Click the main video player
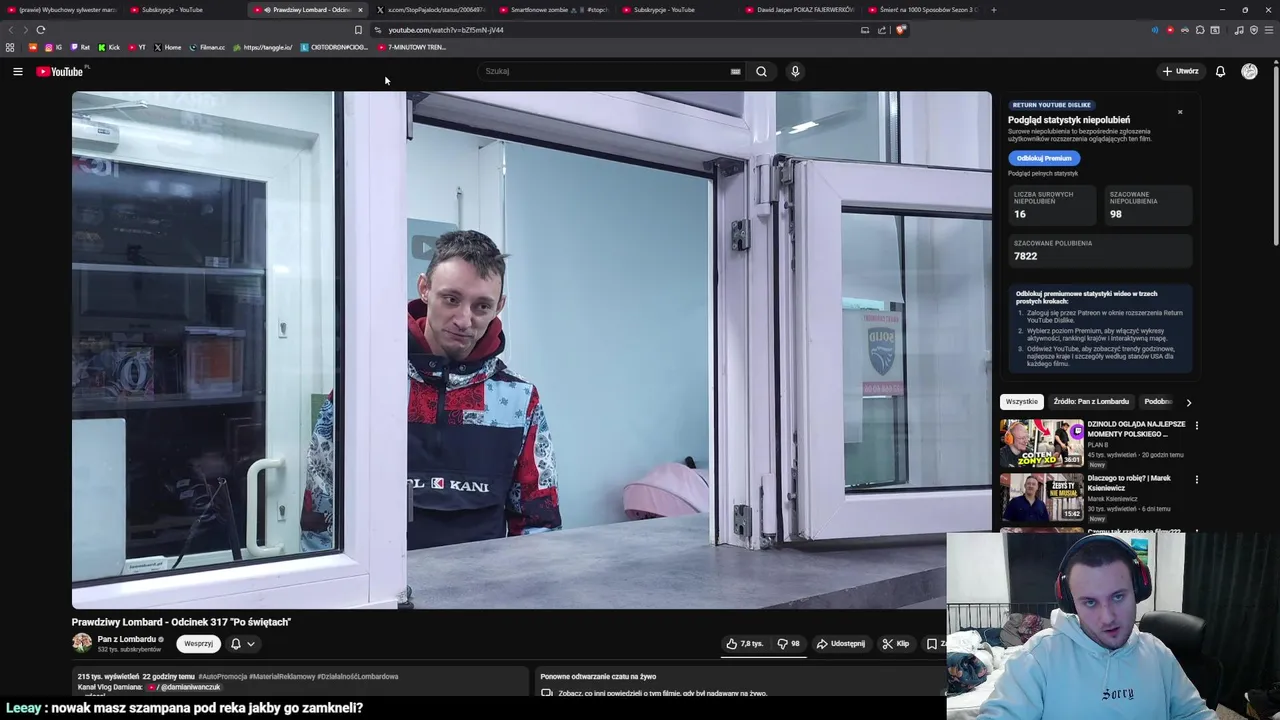Image resolution: width=1280 pixels, height=720 pixels. 531,350
